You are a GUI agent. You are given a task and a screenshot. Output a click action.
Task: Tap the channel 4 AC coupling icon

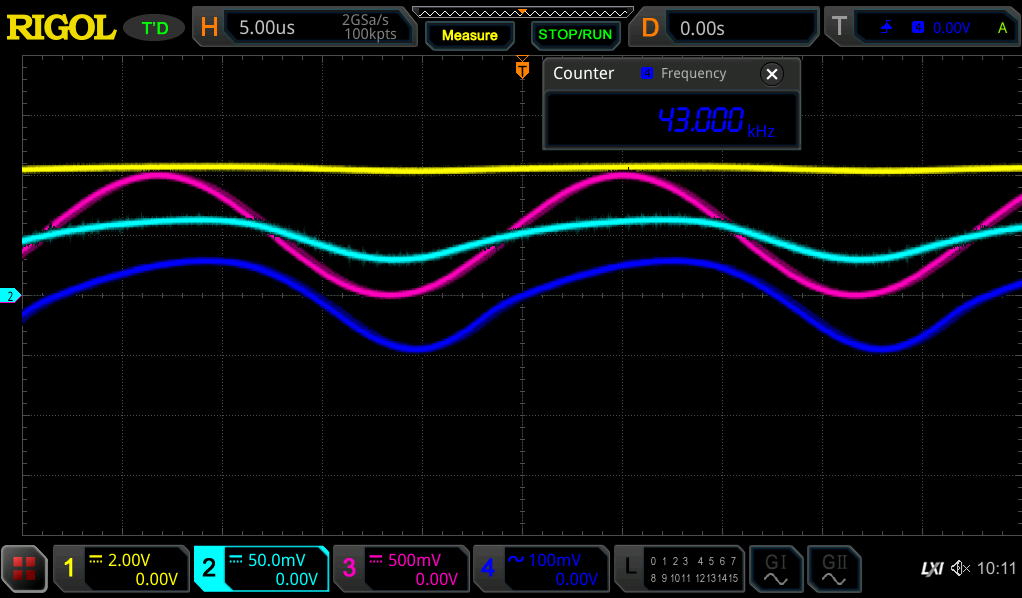pyautogui.click(x=516, y=560)
